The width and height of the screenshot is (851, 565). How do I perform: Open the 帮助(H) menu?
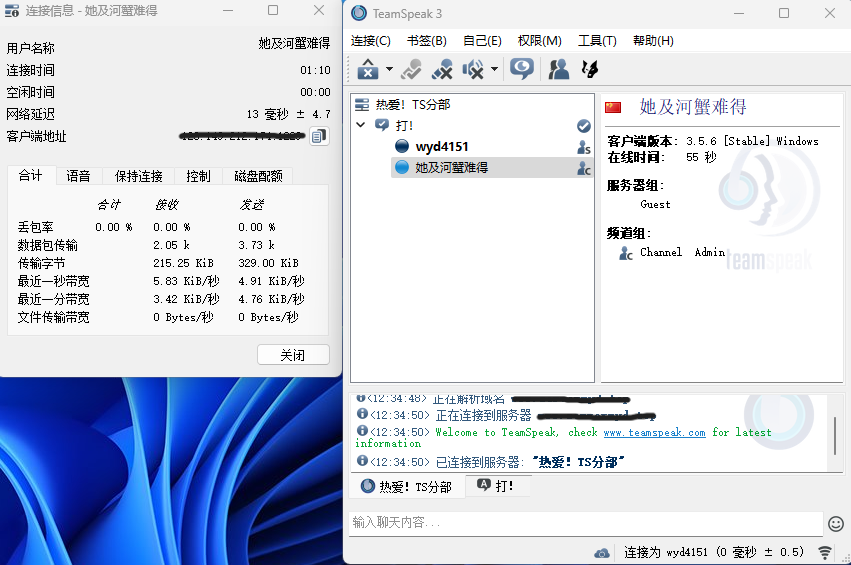tap(653, 41)
